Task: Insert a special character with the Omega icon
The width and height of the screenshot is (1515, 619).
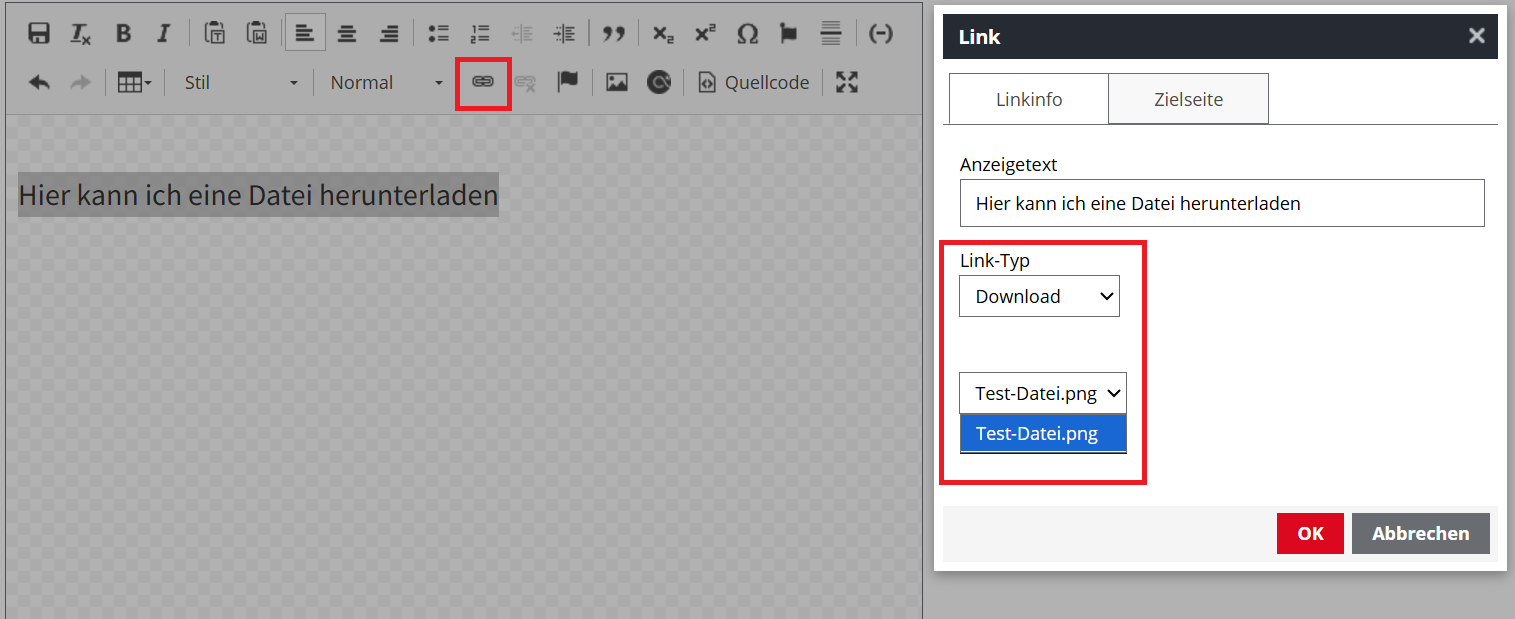Action: click(x=747, y=33)
